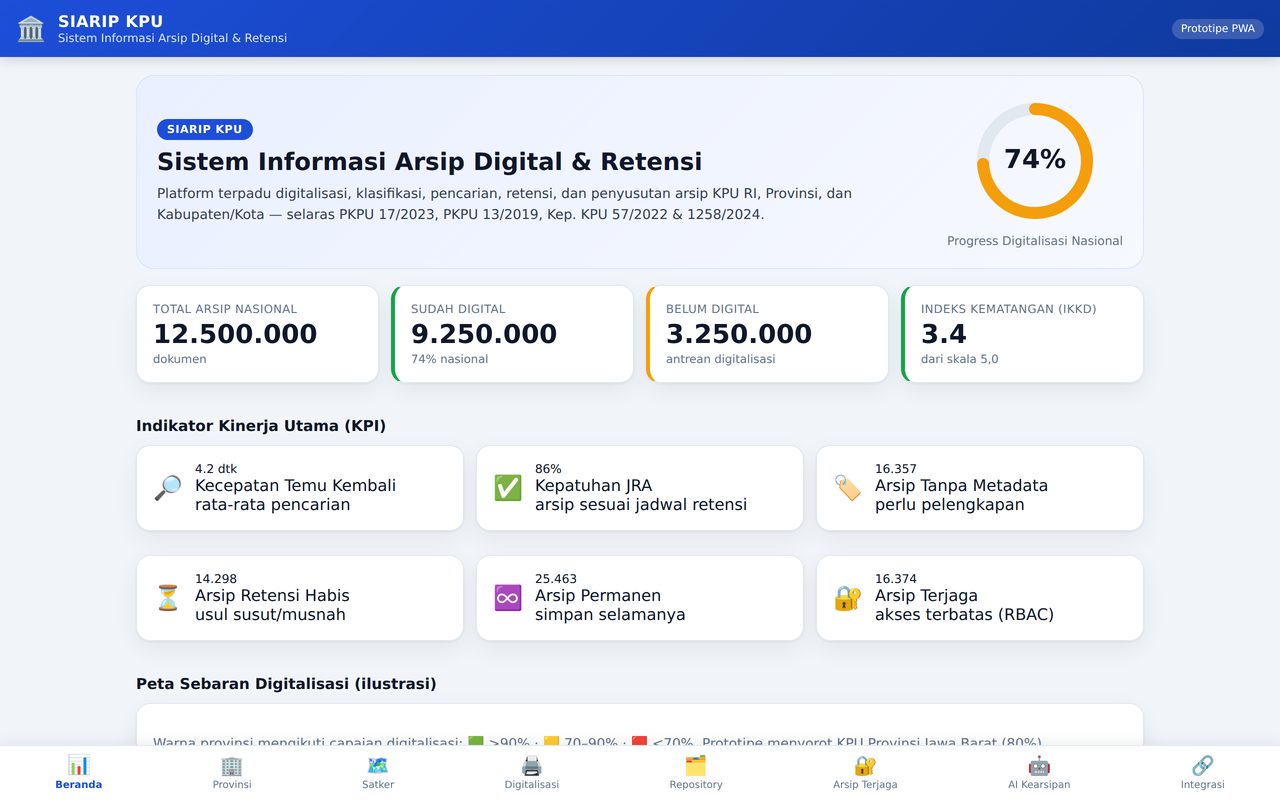Click the Indikator Kinerja Utama (KPI) heading
The width and height of the screenshot is (1280, 800).
coord(261,426)
